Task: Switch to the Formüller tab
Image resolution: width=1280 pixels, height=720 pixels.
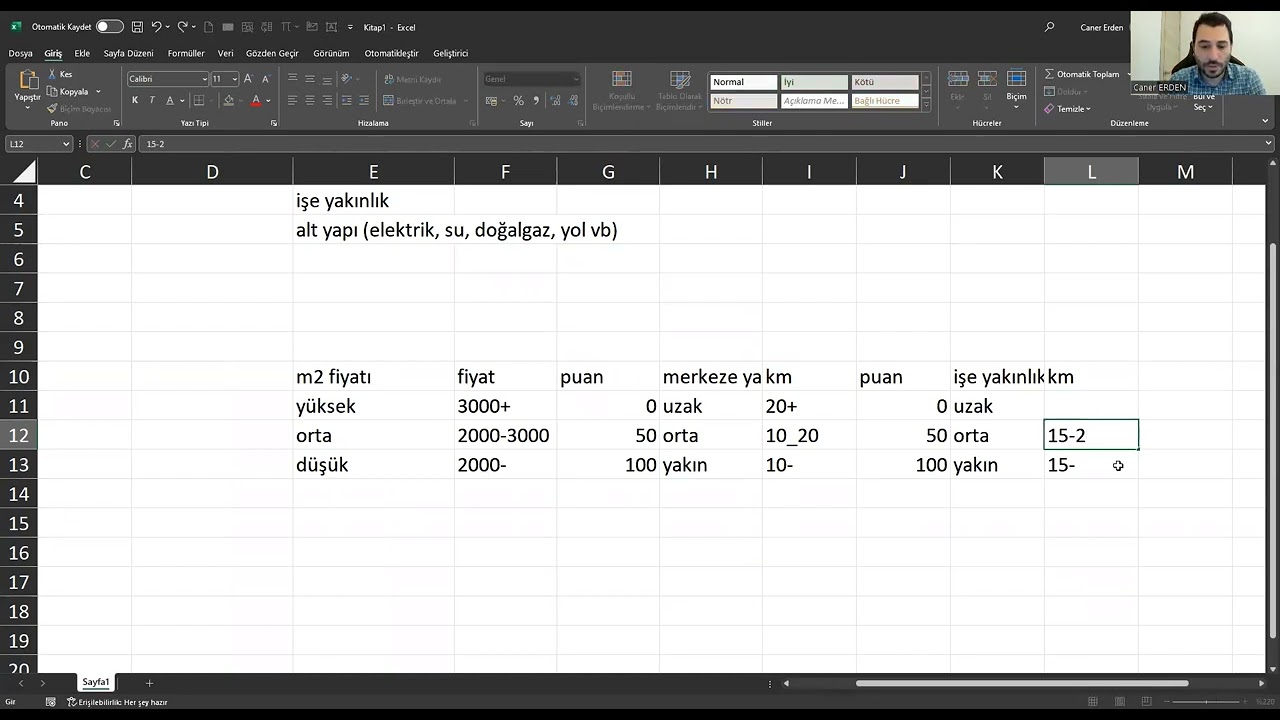Action: point(186,53)
